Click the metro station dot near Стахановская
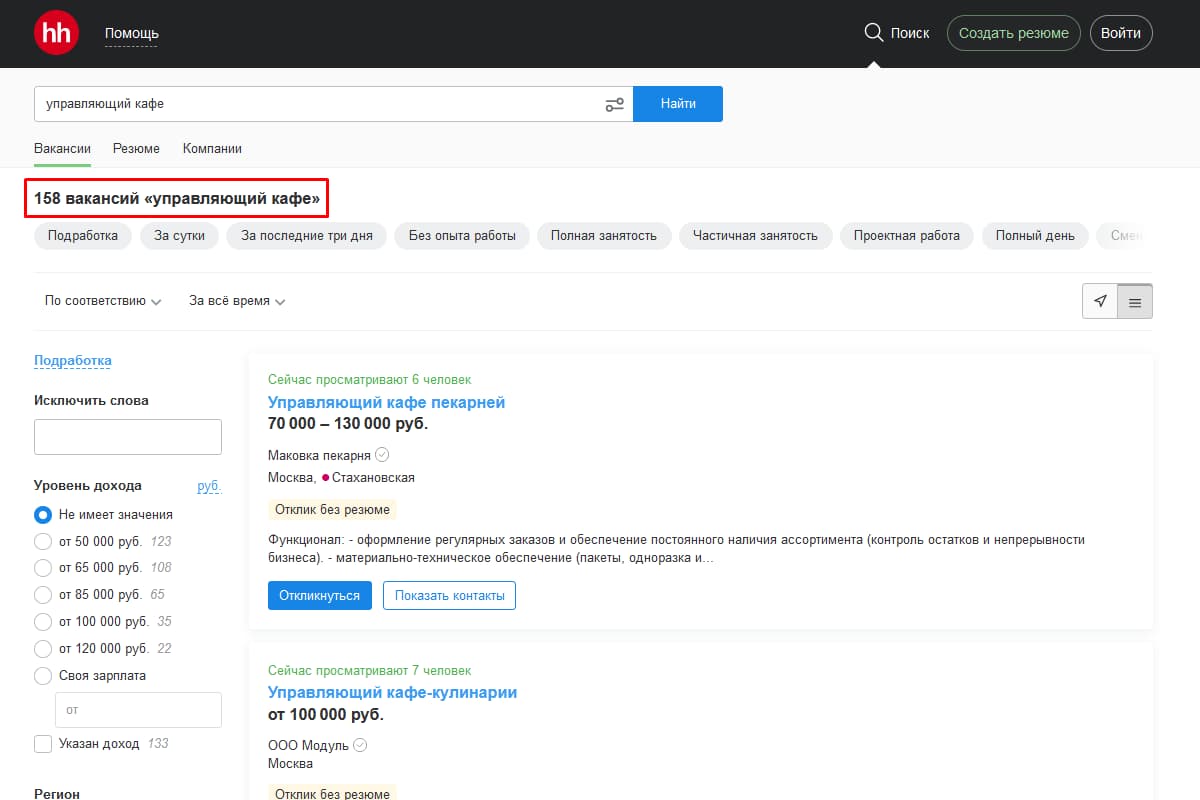1200x800 pixels. (x=326, y=477)
